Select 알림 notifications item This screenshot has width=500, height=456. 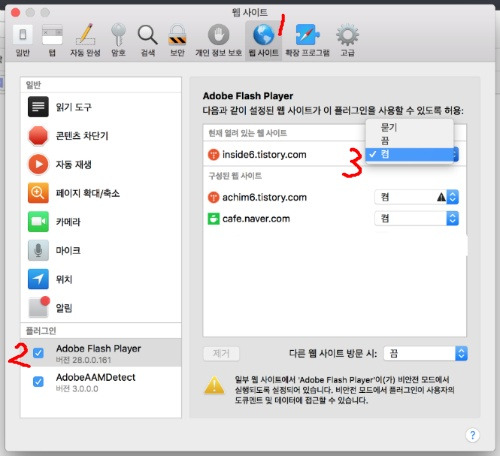pyautogui.click(x=101, y=308)
